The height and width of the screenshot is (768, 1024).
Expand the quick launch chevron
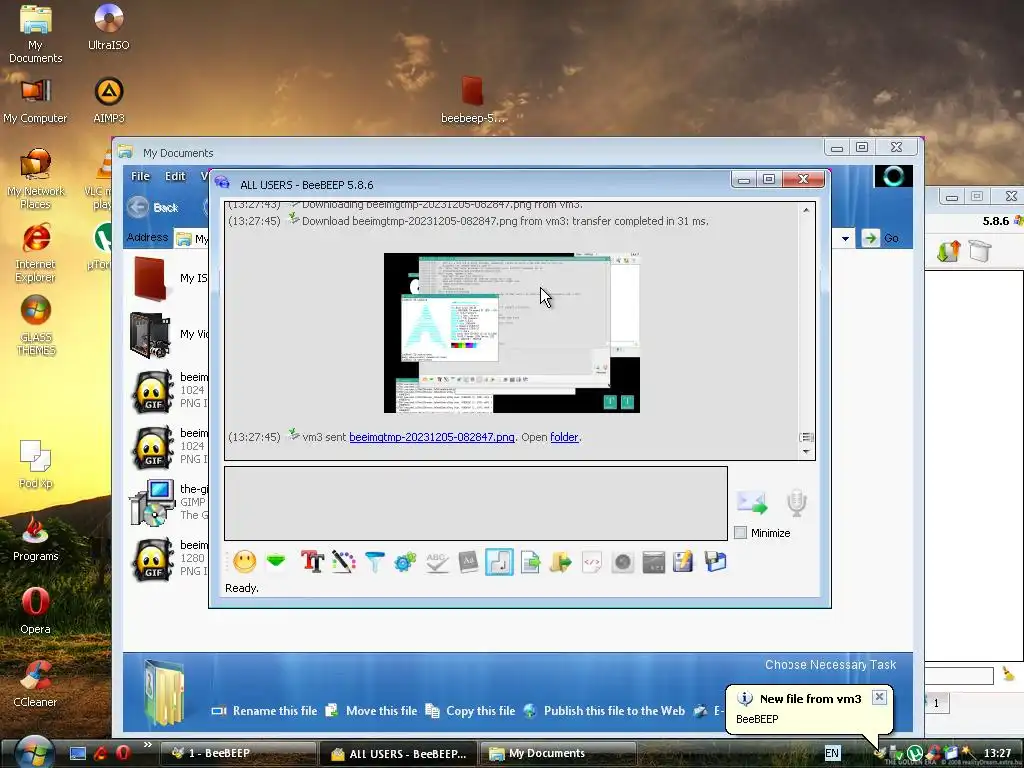point(148,744)
